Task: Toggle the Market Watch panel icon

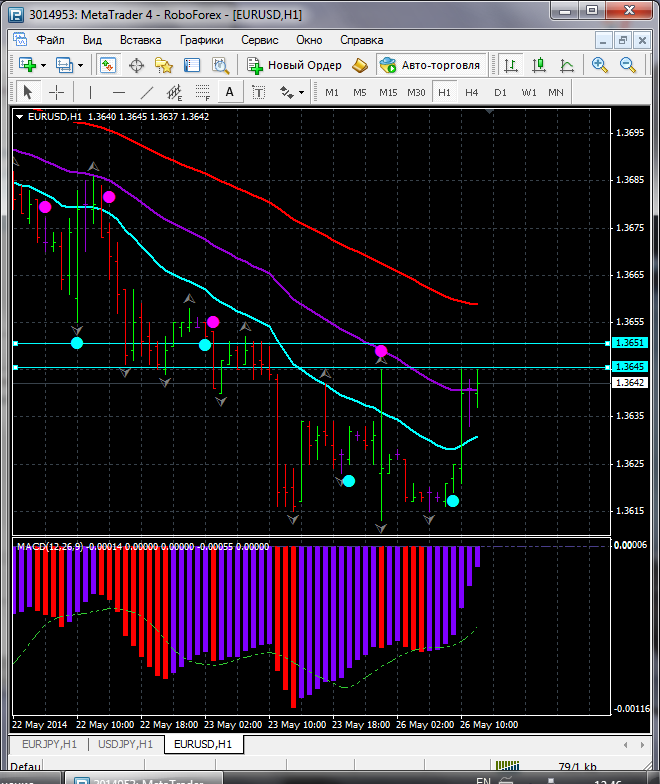Action: coord(108,65)
